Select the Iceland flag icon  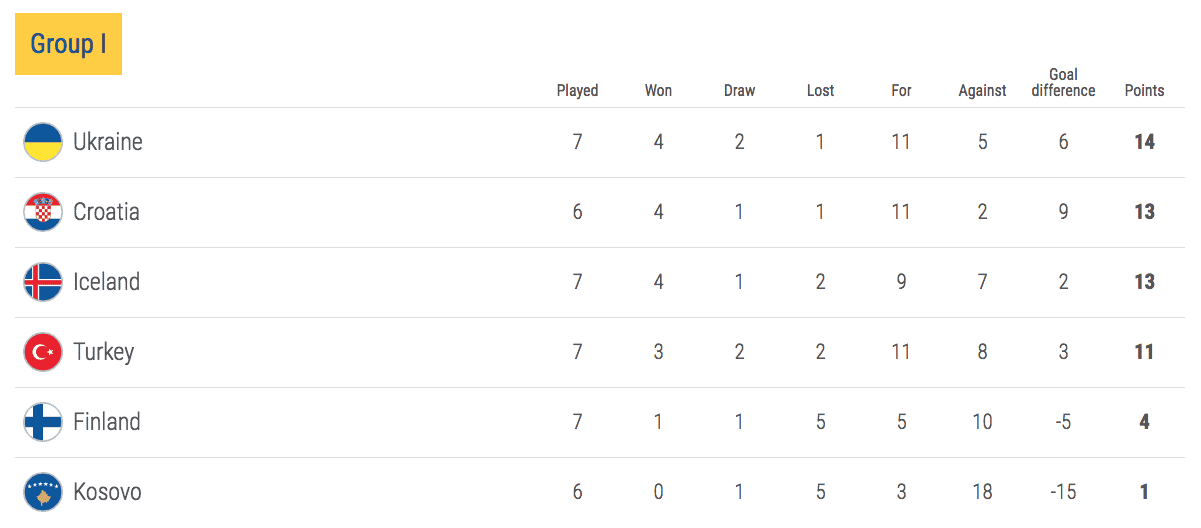[43, 282]
